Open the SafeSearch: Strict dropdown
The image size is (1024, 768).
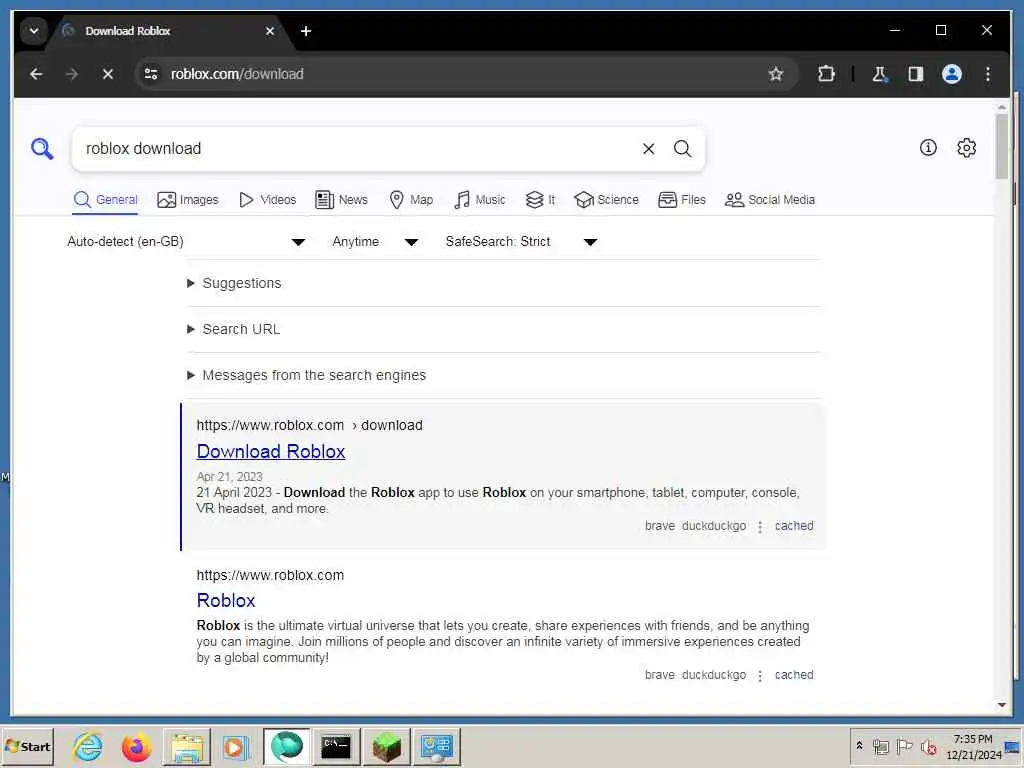pos(521,242)
